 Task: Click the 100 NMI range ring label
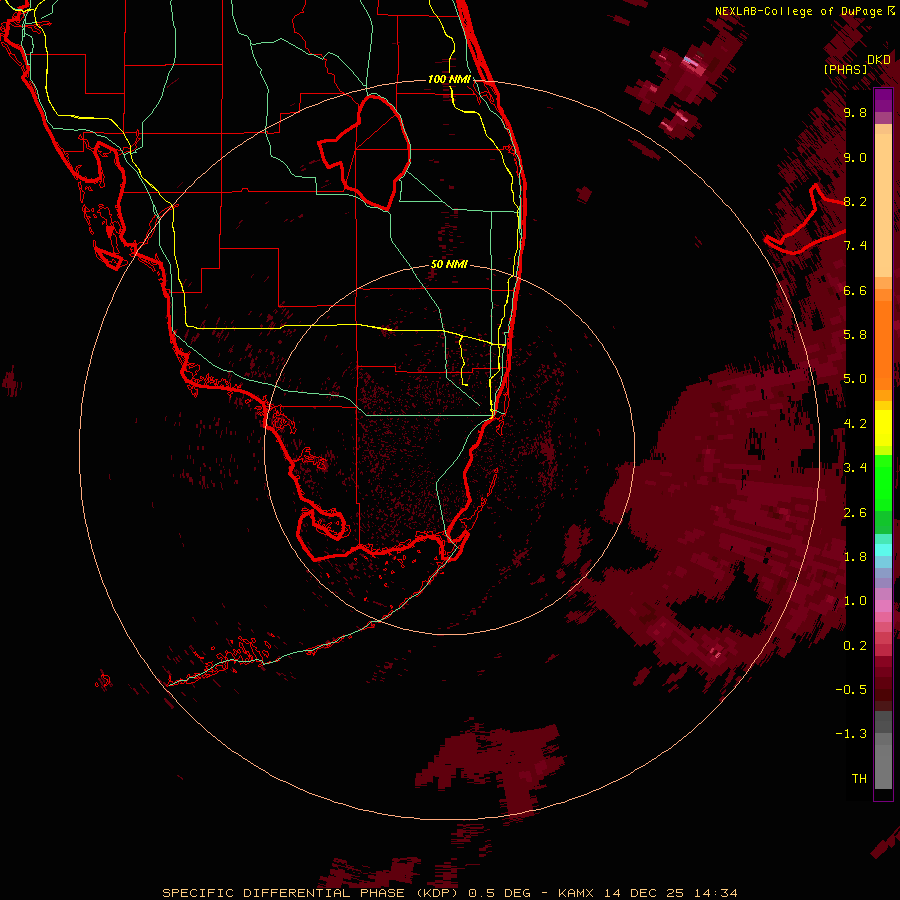coord(449,79)
